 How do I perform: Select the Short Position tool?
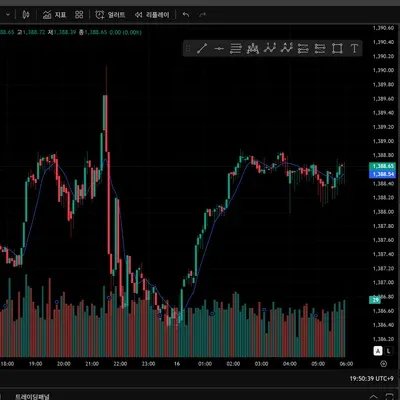[x=320, y=49]
